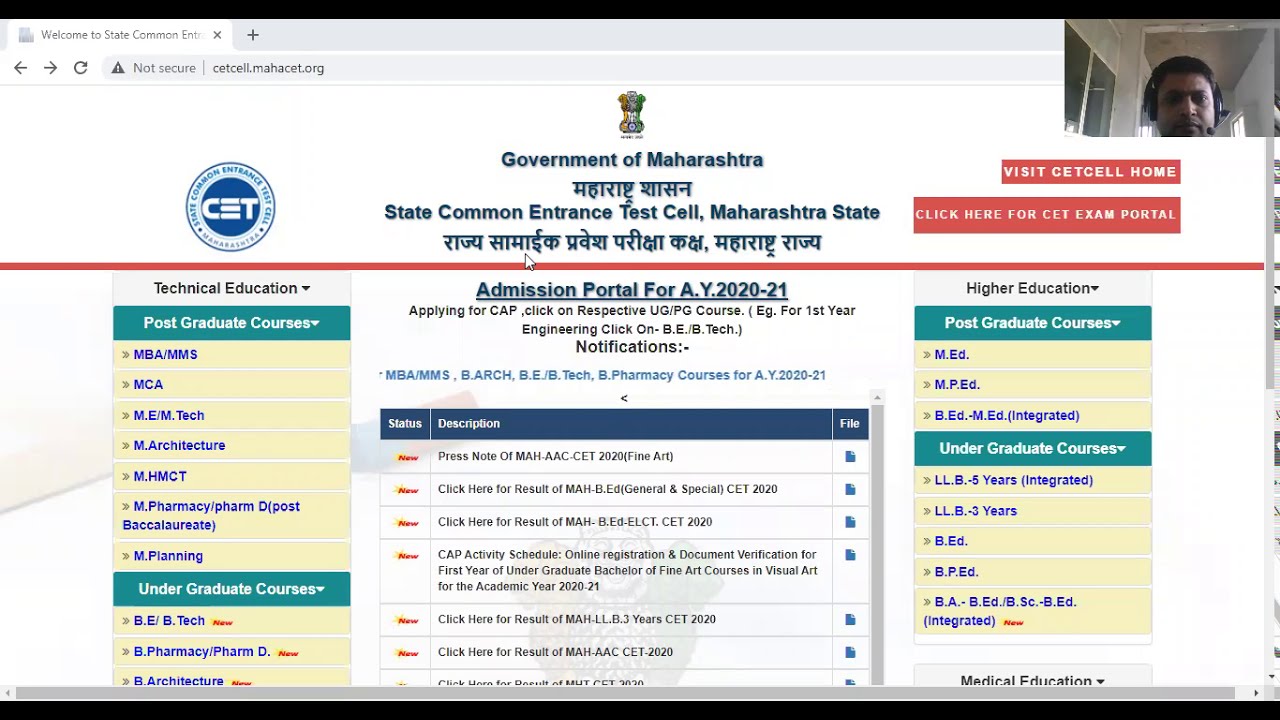Open the B.Architecture link
Screen dimensions: 1280x720
[179, 681]
